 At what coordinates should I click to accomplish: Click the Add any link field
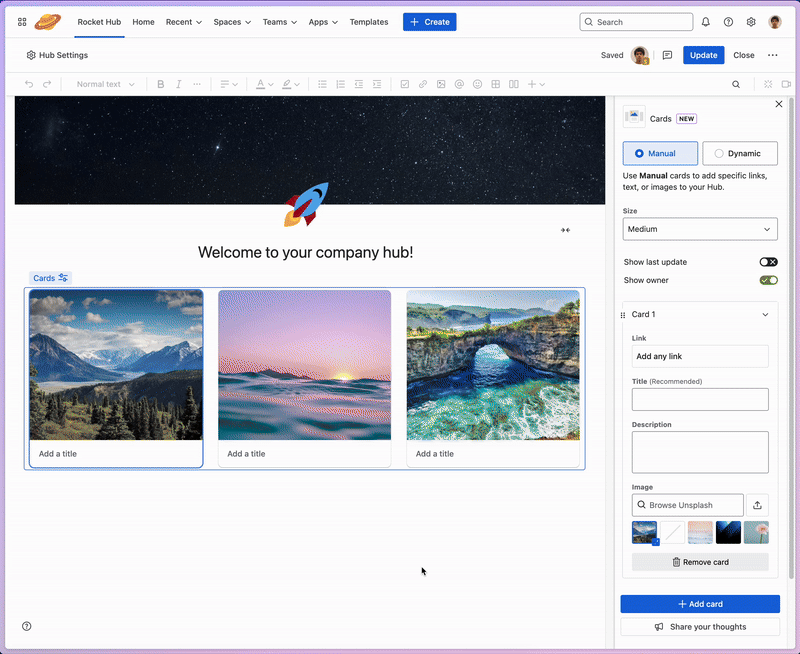pyautogui.click(x=700, y=357)
